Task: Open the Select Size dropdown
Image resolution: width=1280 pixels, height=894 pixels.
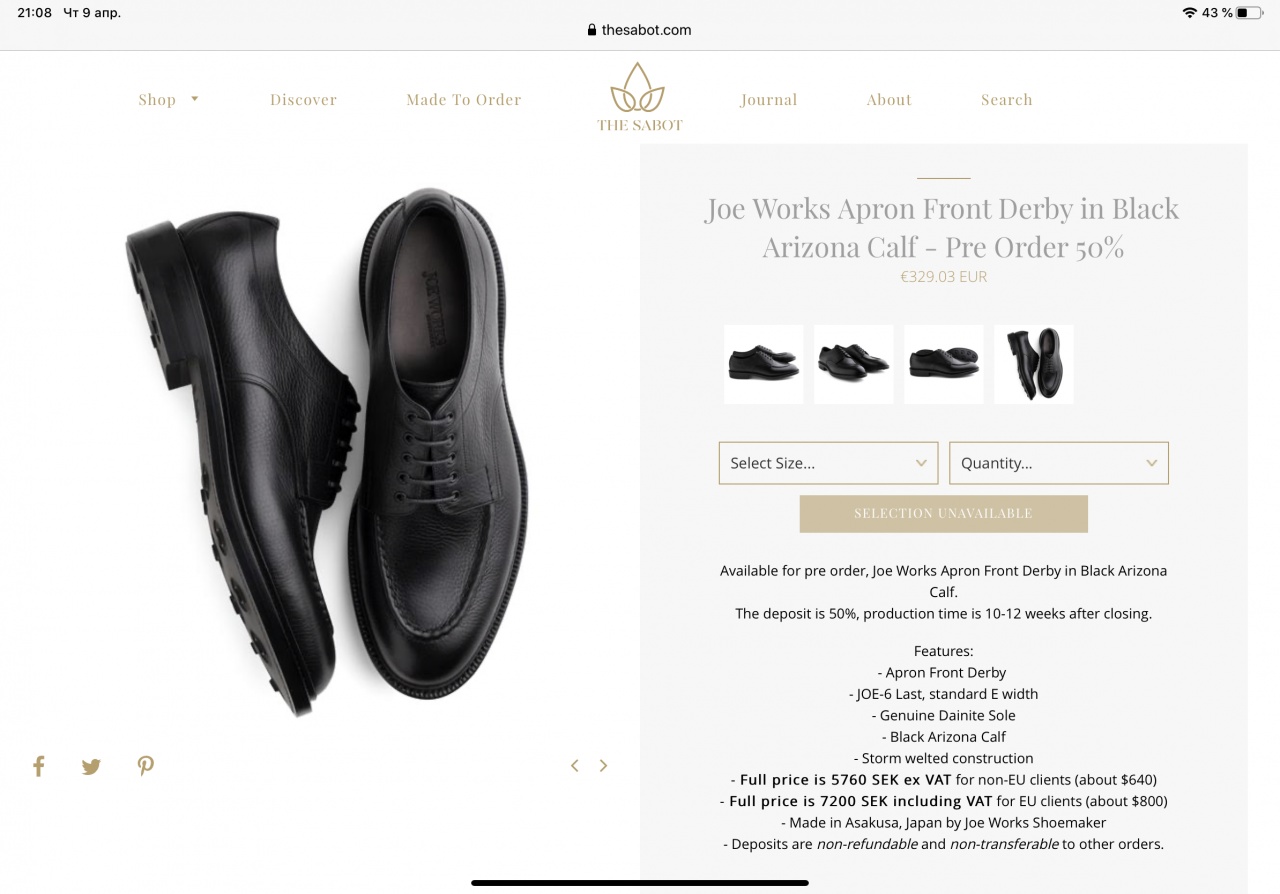Action: pyautogui.click(x=829, y=463)
